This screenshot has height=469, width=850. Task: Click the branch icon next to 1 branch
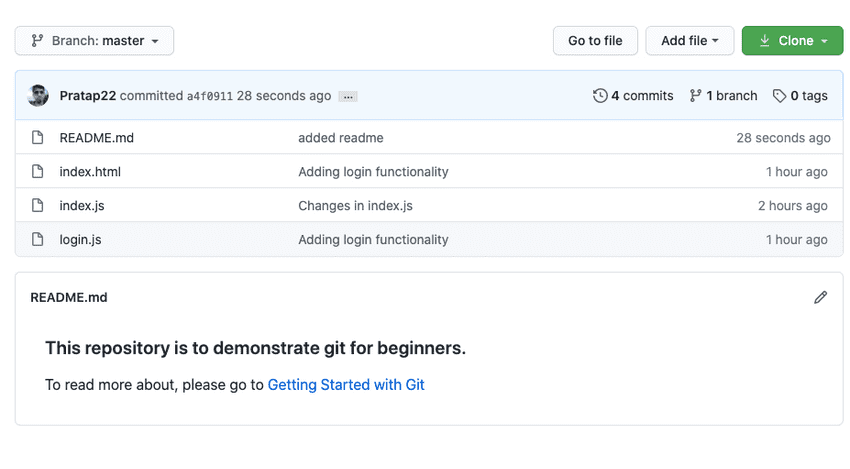[695, 96]
